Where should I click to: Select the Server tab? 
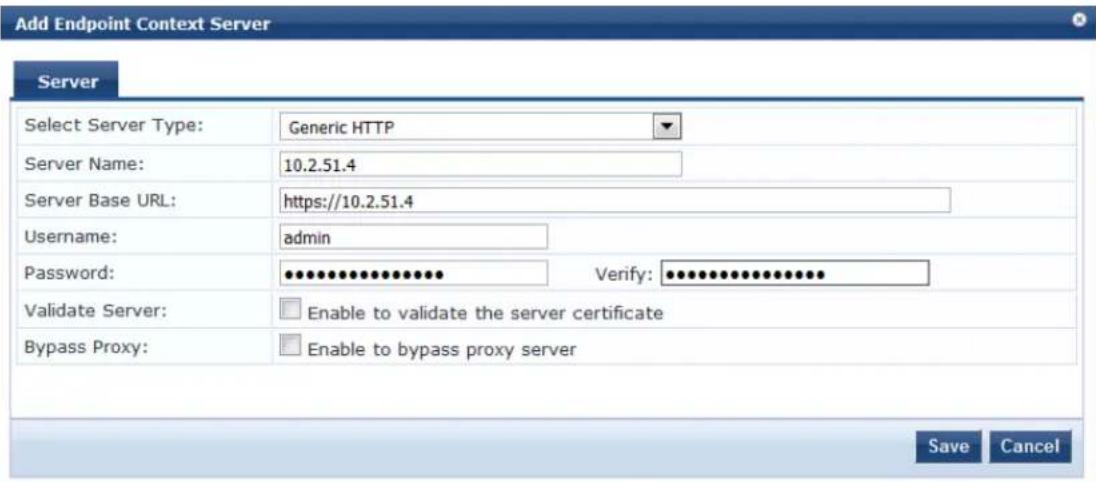click(67, 82)
